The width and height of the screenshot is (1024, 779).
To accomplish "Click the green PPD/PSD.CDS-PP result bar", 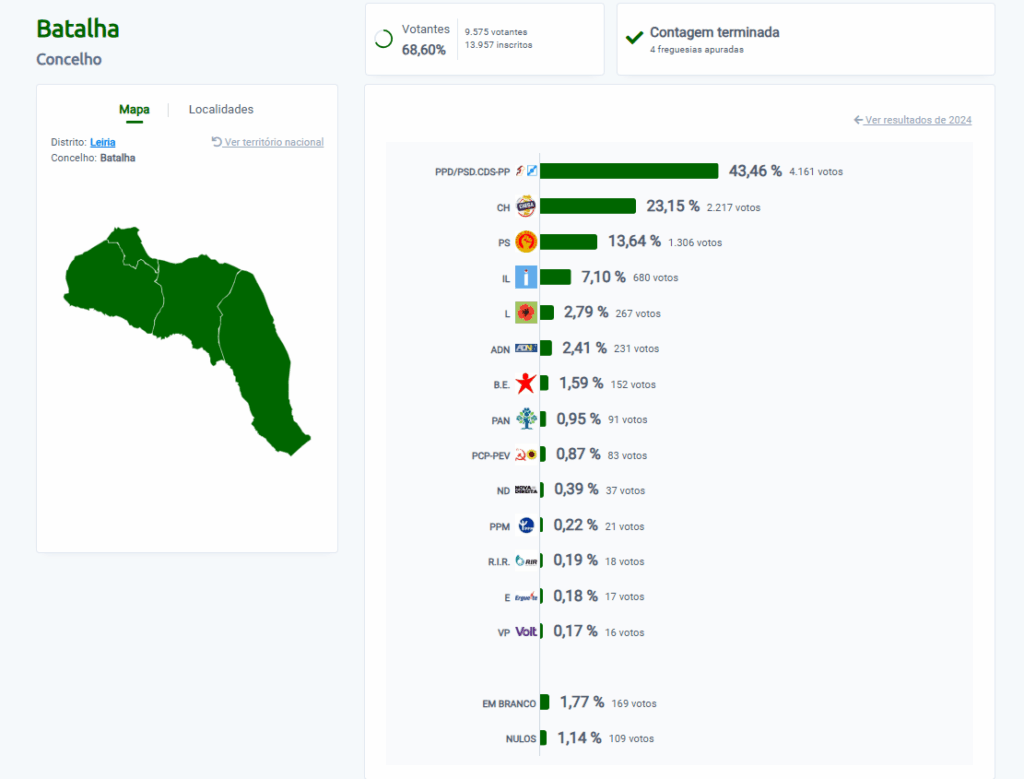I will [x=629, y=171].
